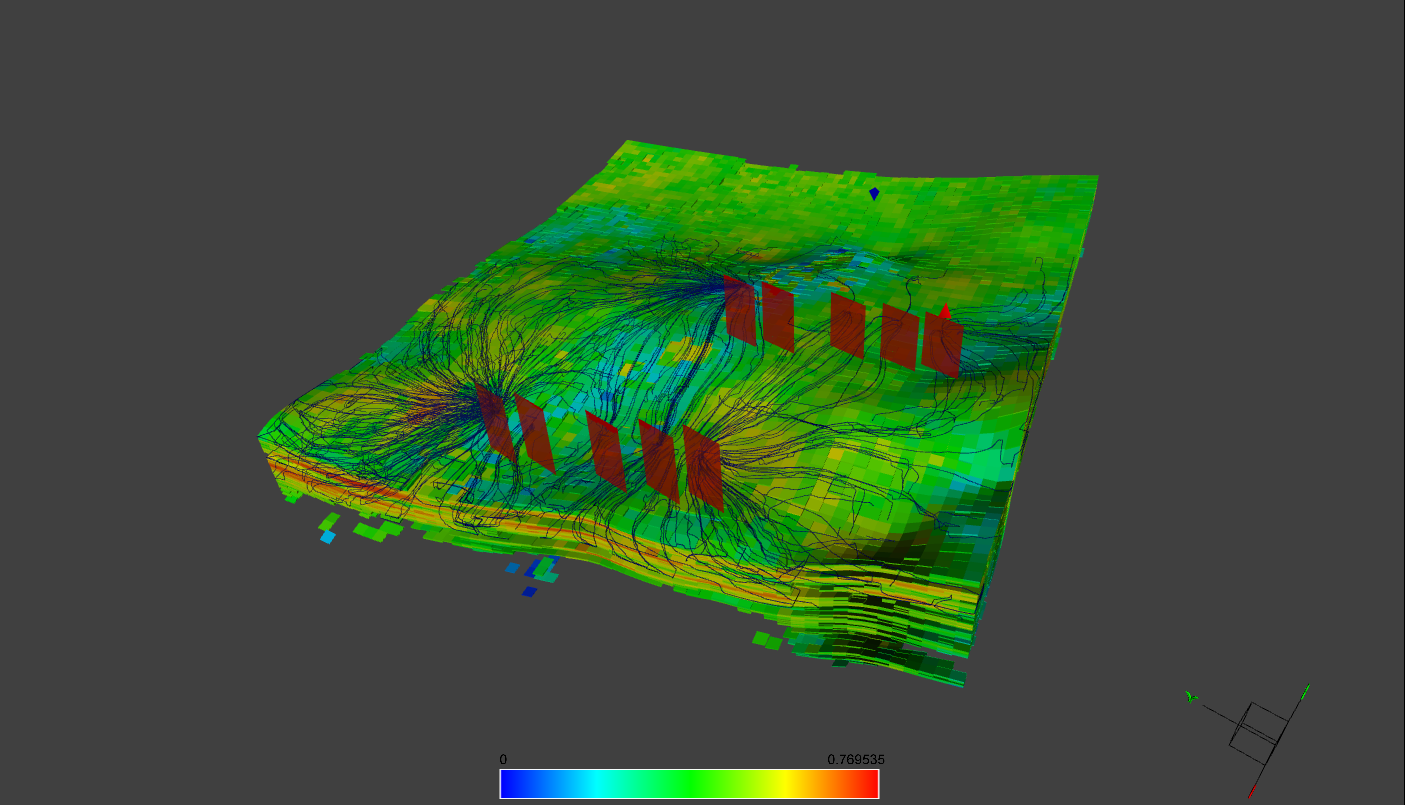
Task: Click the green Y axis label glyph
Action: [x=1191, y=696]
